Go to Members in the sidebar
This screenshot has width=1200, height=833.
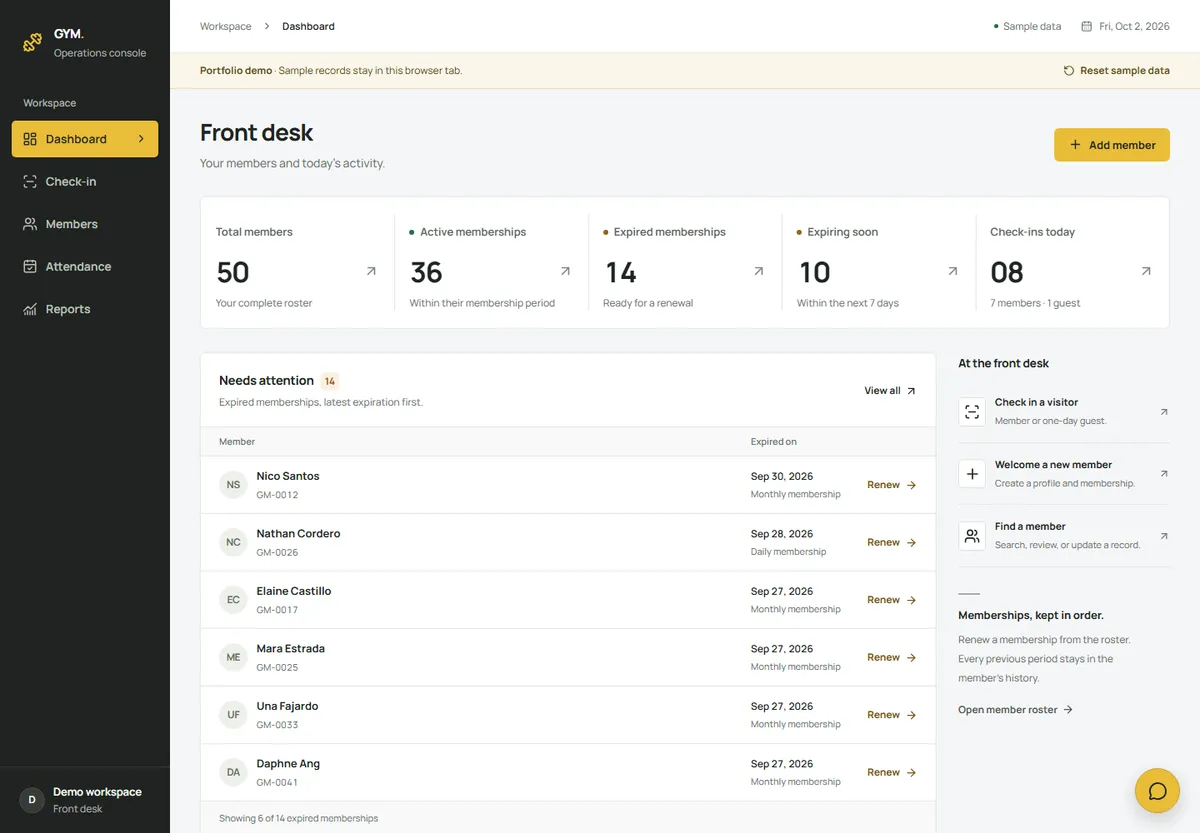pyautogui.click(x=85, y=224)
